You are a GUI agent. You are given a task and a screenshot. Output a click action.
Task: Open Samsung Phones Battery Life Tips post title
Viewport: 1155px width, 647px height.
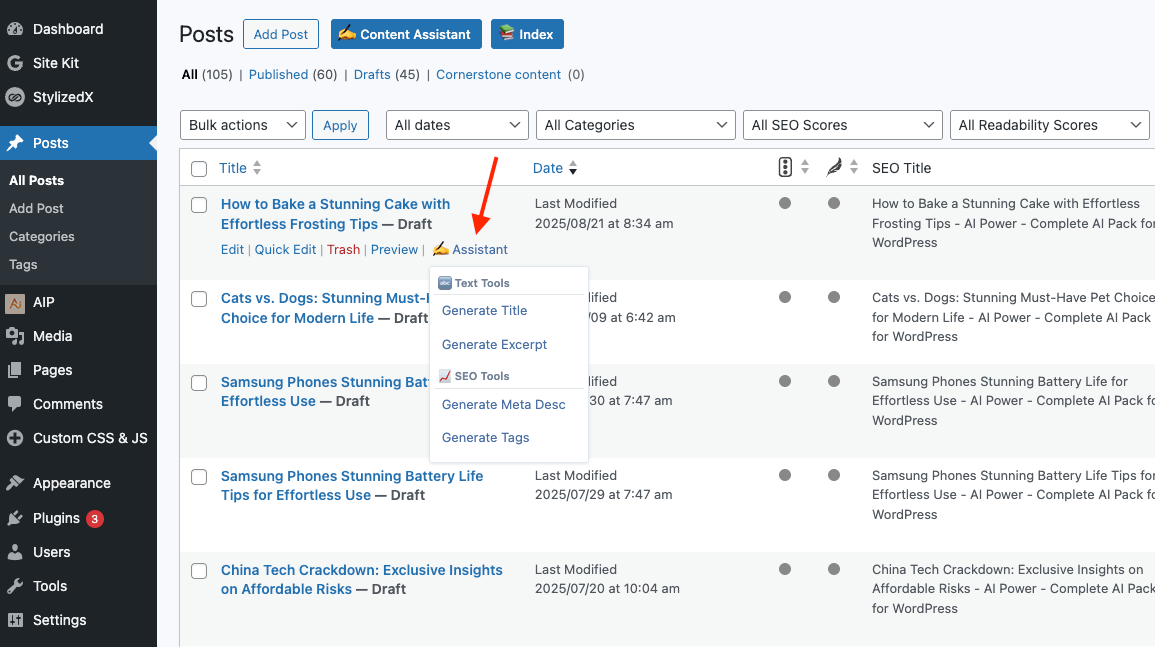[x=352, y=486]
